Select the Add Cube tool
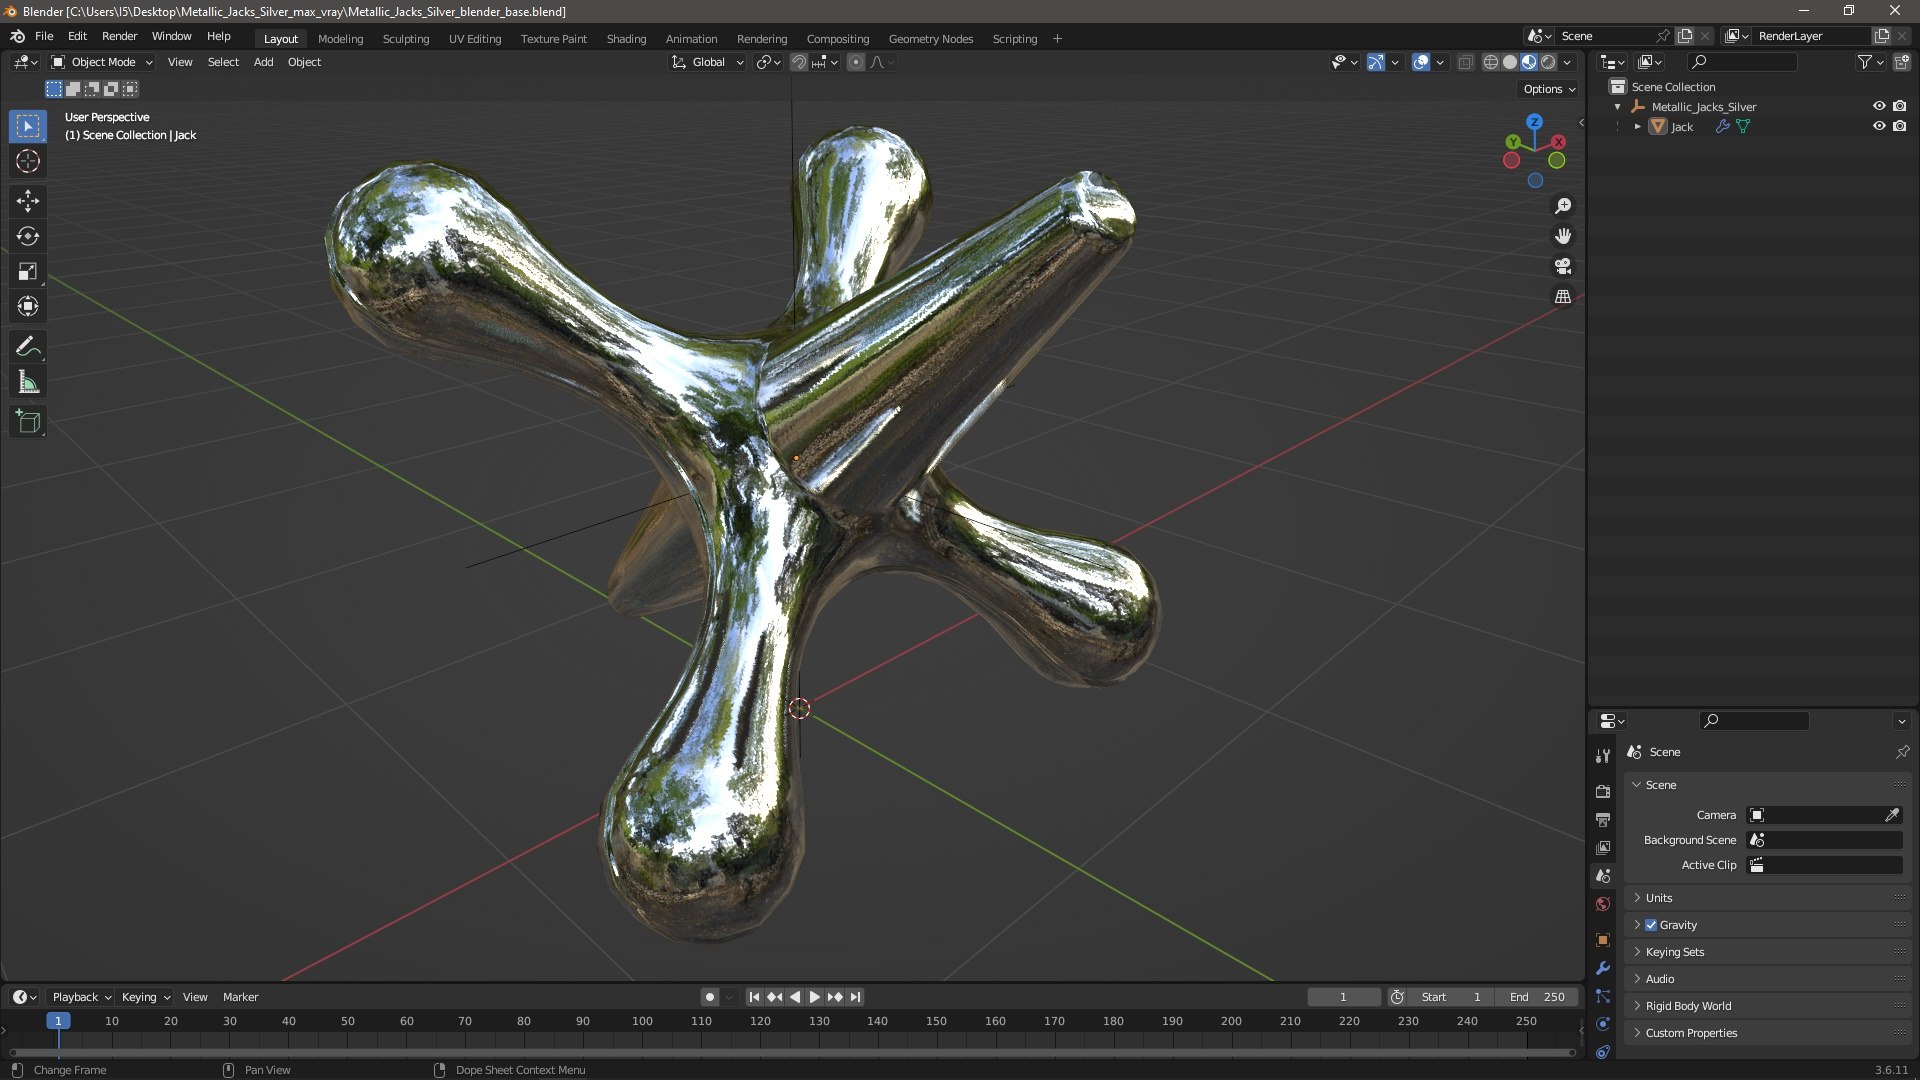The image size is (1920, 1080). (28, 422)
